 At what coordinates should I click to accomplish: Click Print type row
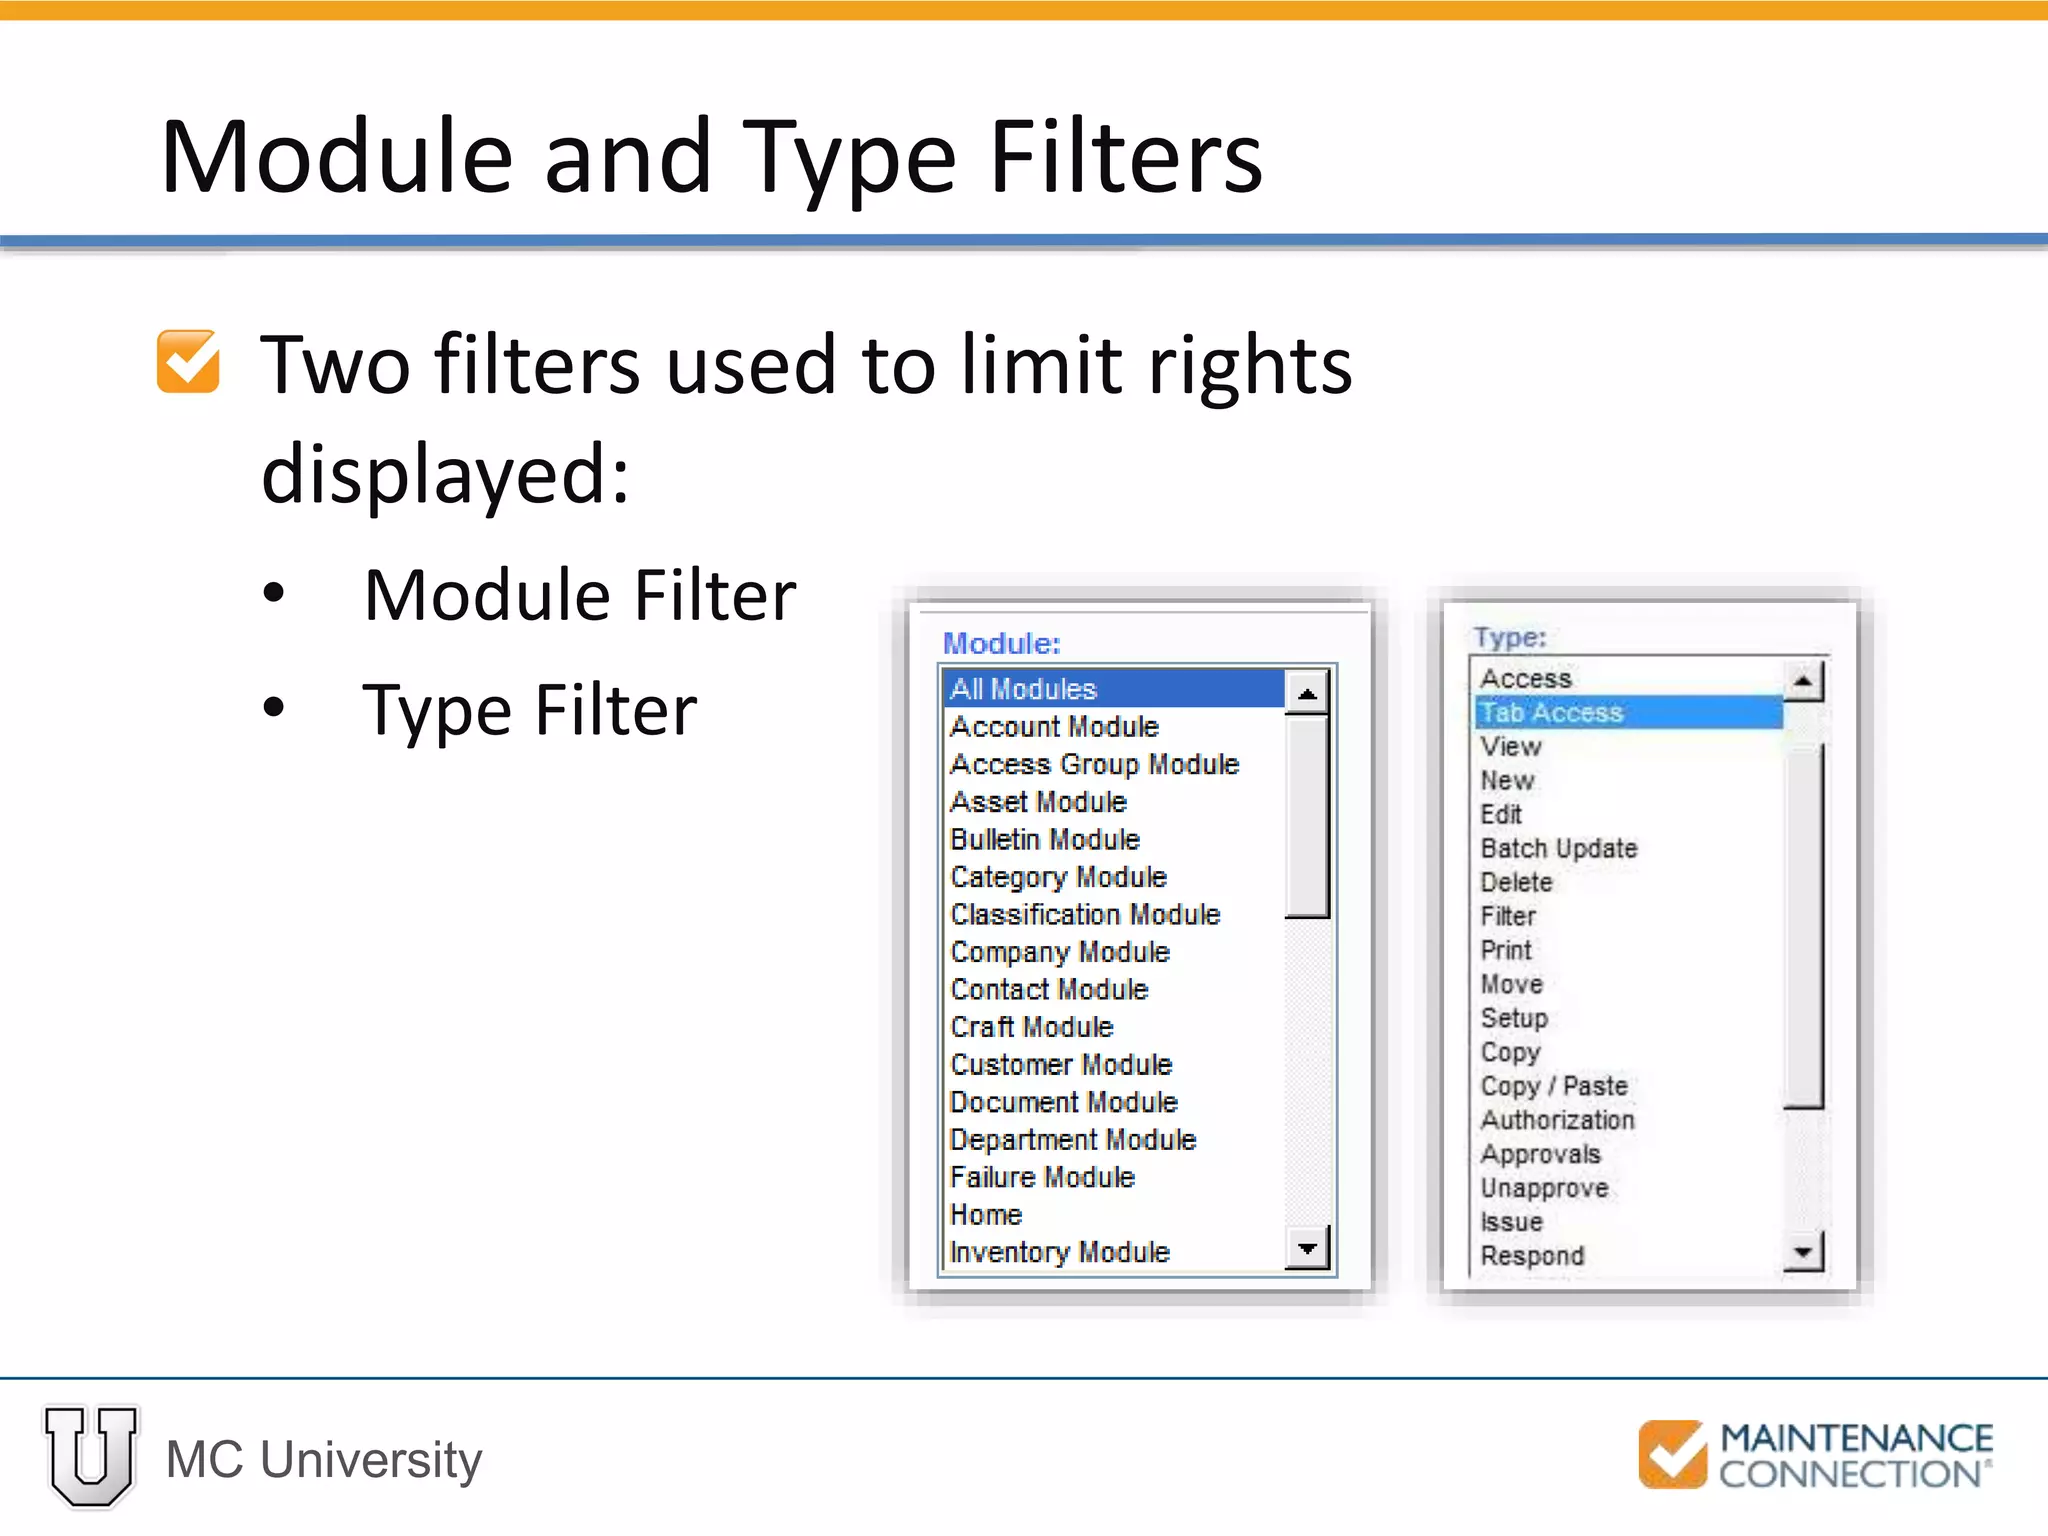1629,951
